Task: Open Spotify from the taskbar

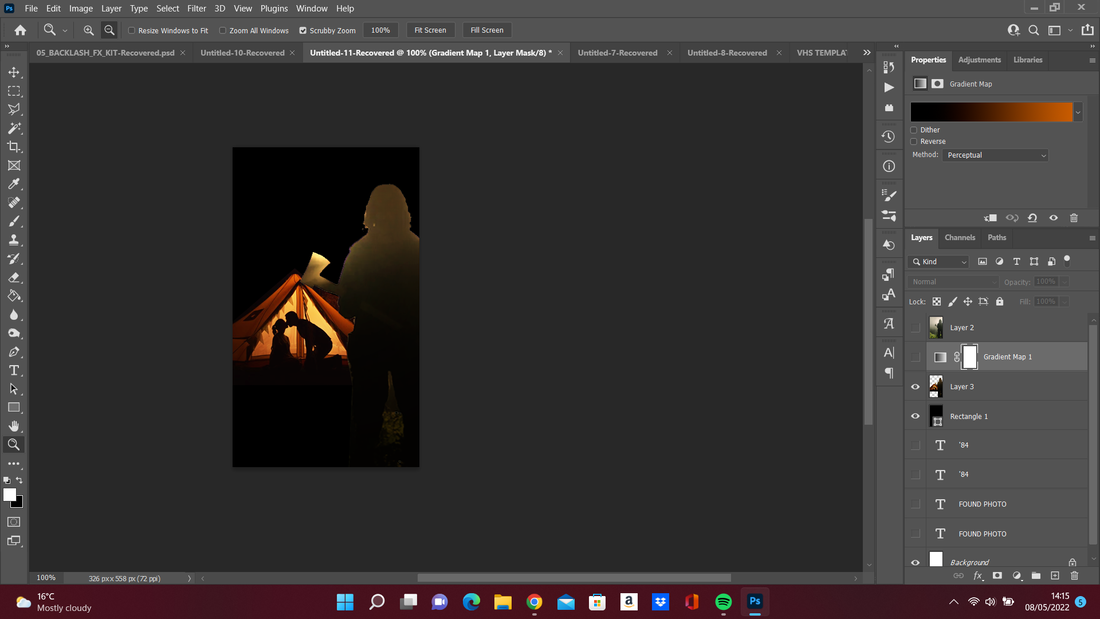Action: click(723, 601)
